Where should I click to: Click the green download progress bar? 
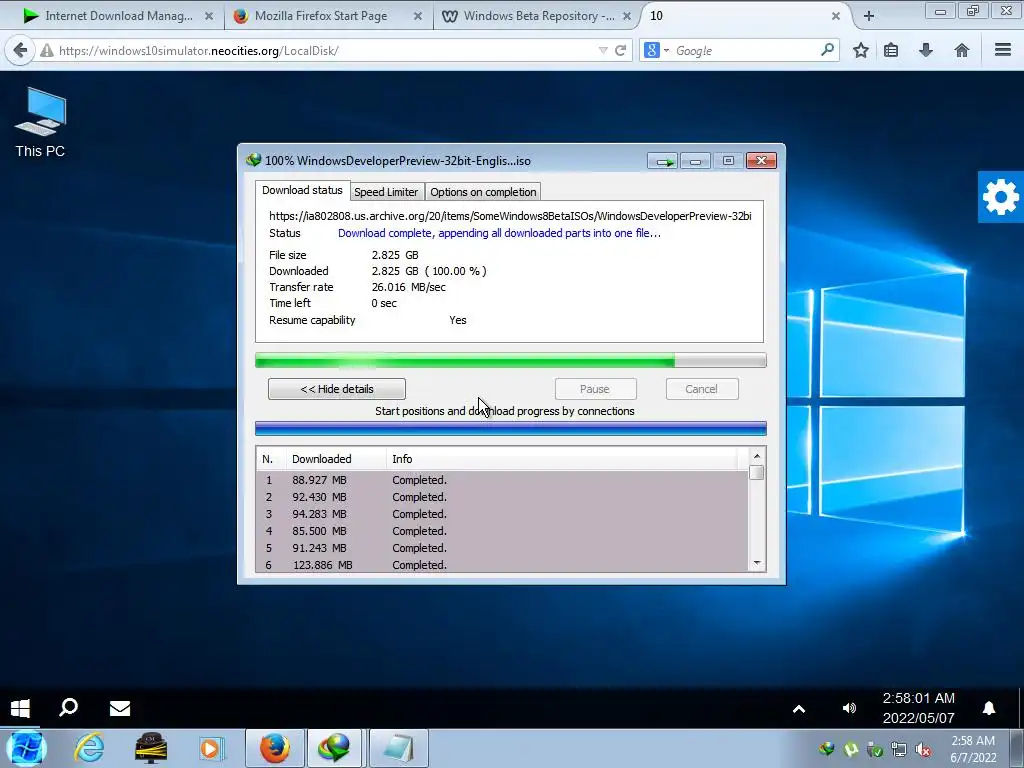[511, 360]
